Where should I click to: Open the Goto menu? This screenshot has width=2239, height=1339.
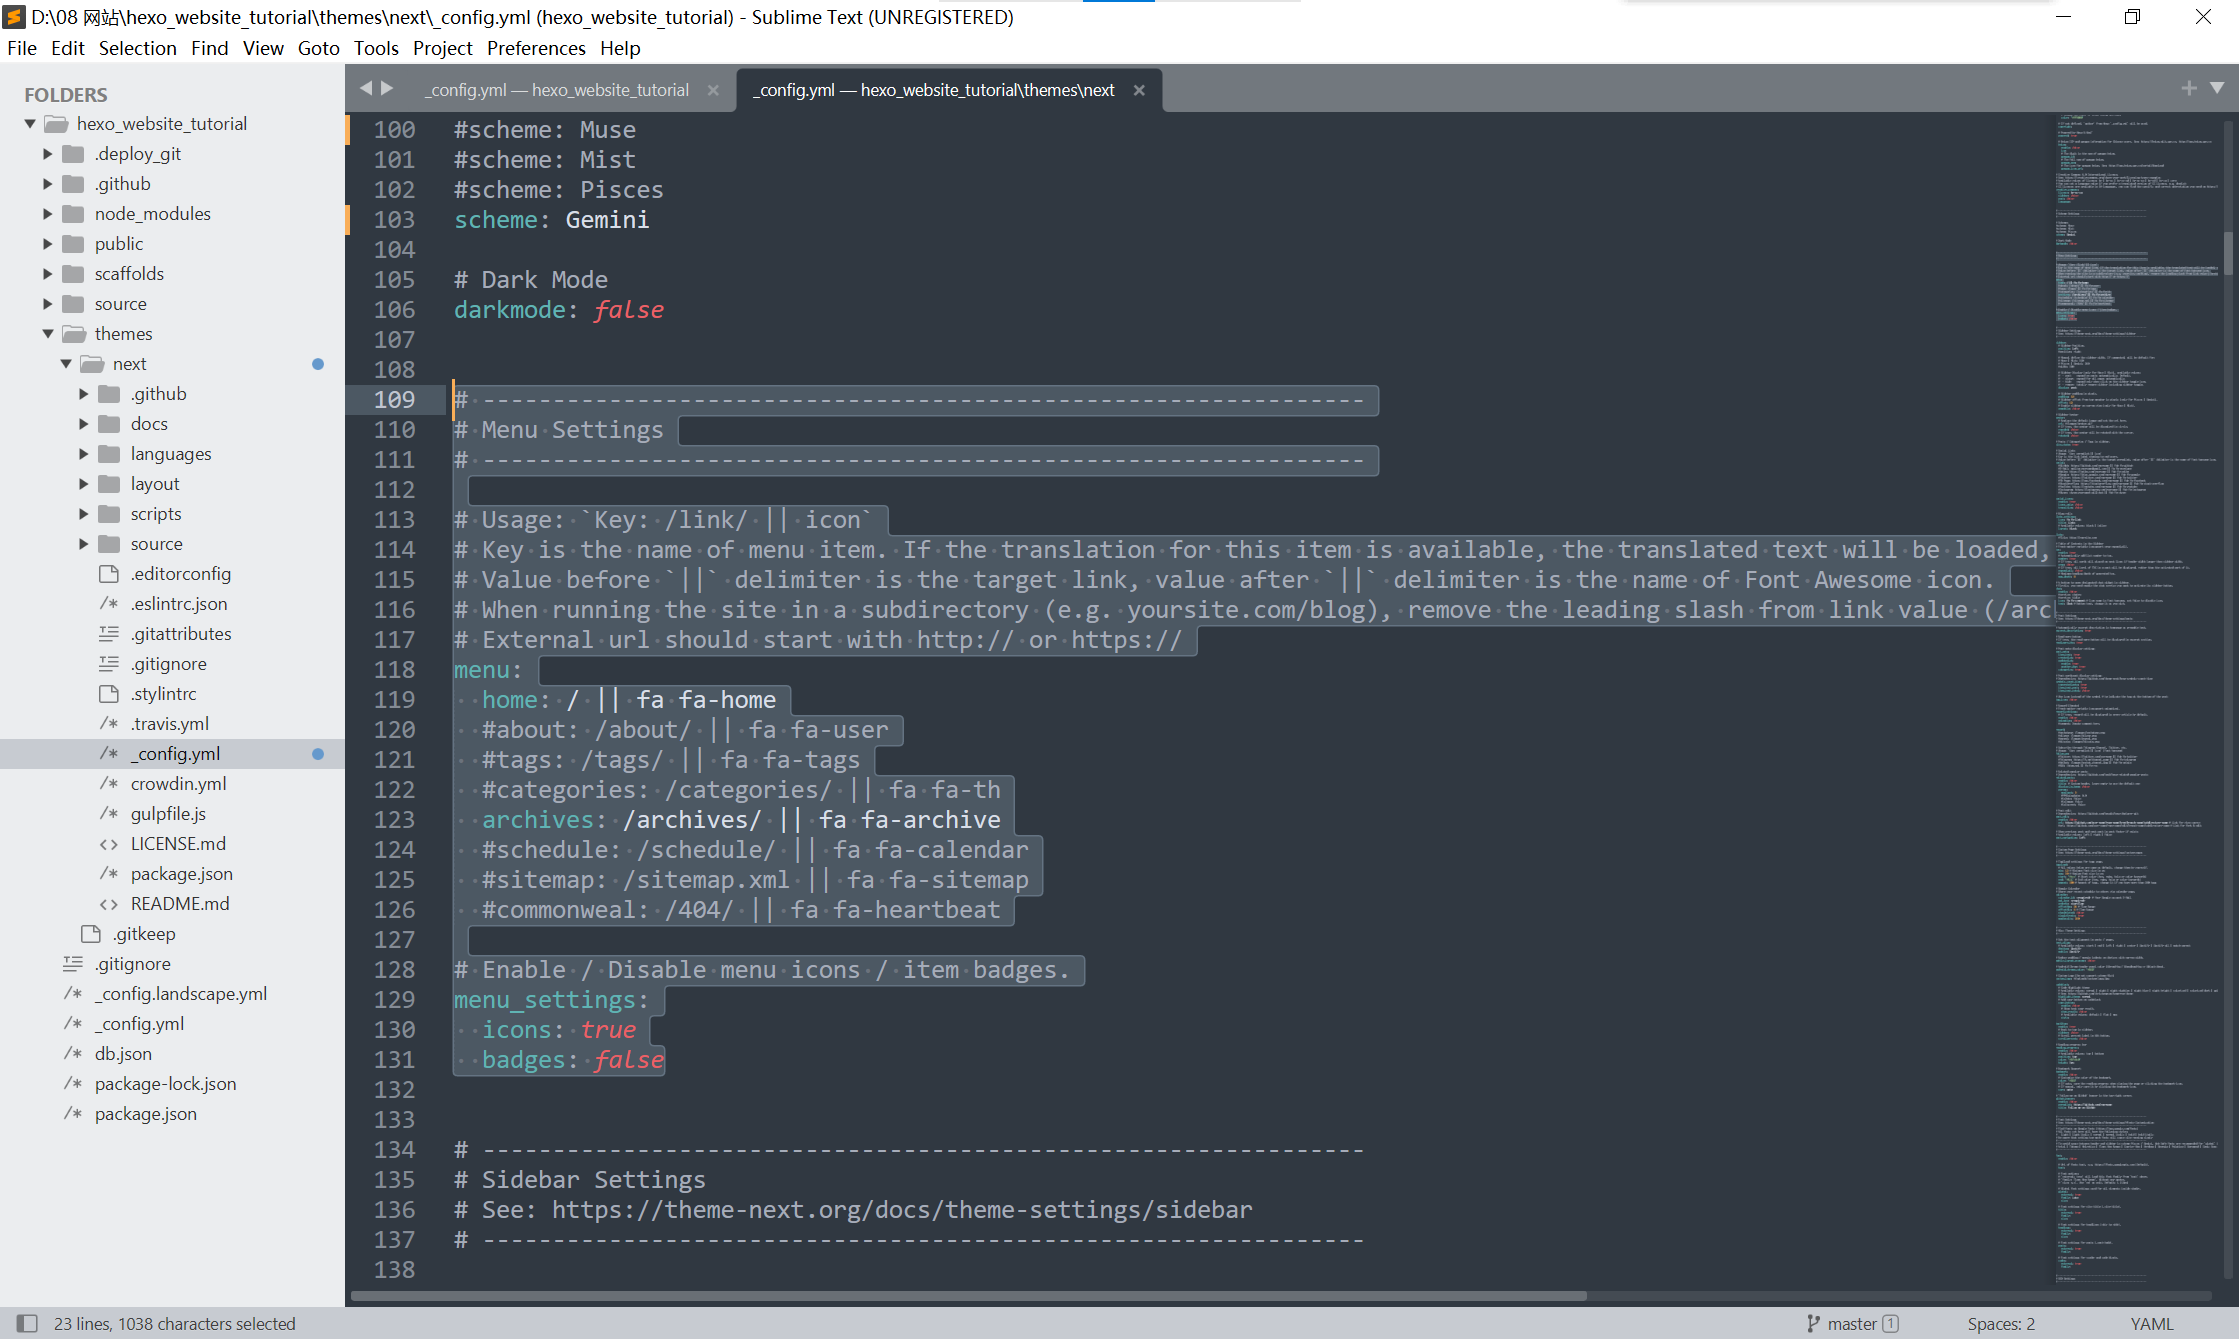point(318,48)
